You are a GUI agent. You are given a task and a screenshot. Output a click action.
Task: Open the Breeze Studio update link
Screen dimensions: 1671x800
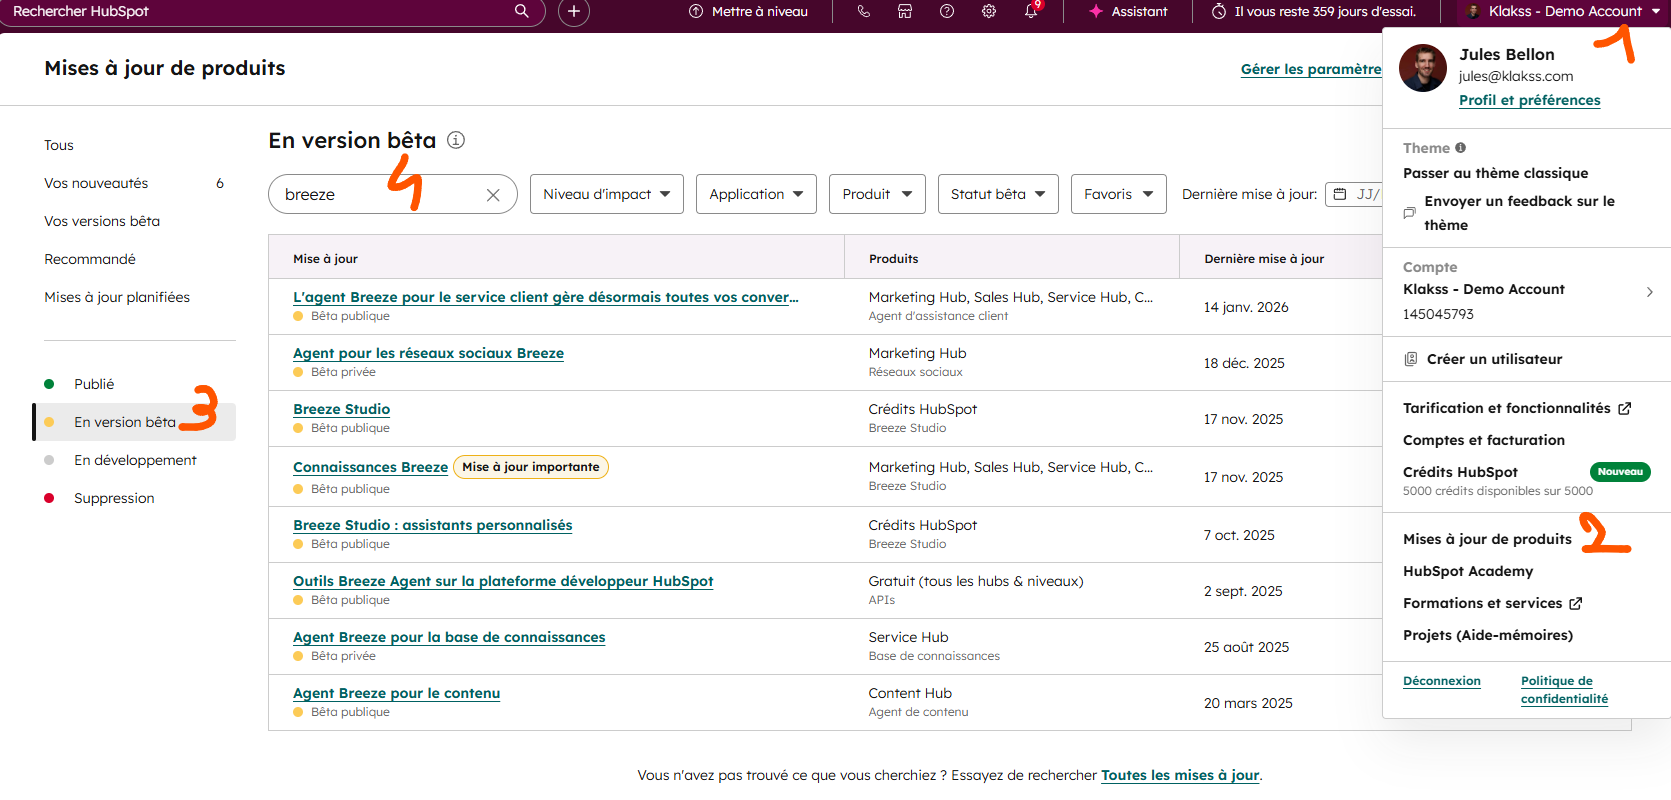coord(341,409)
